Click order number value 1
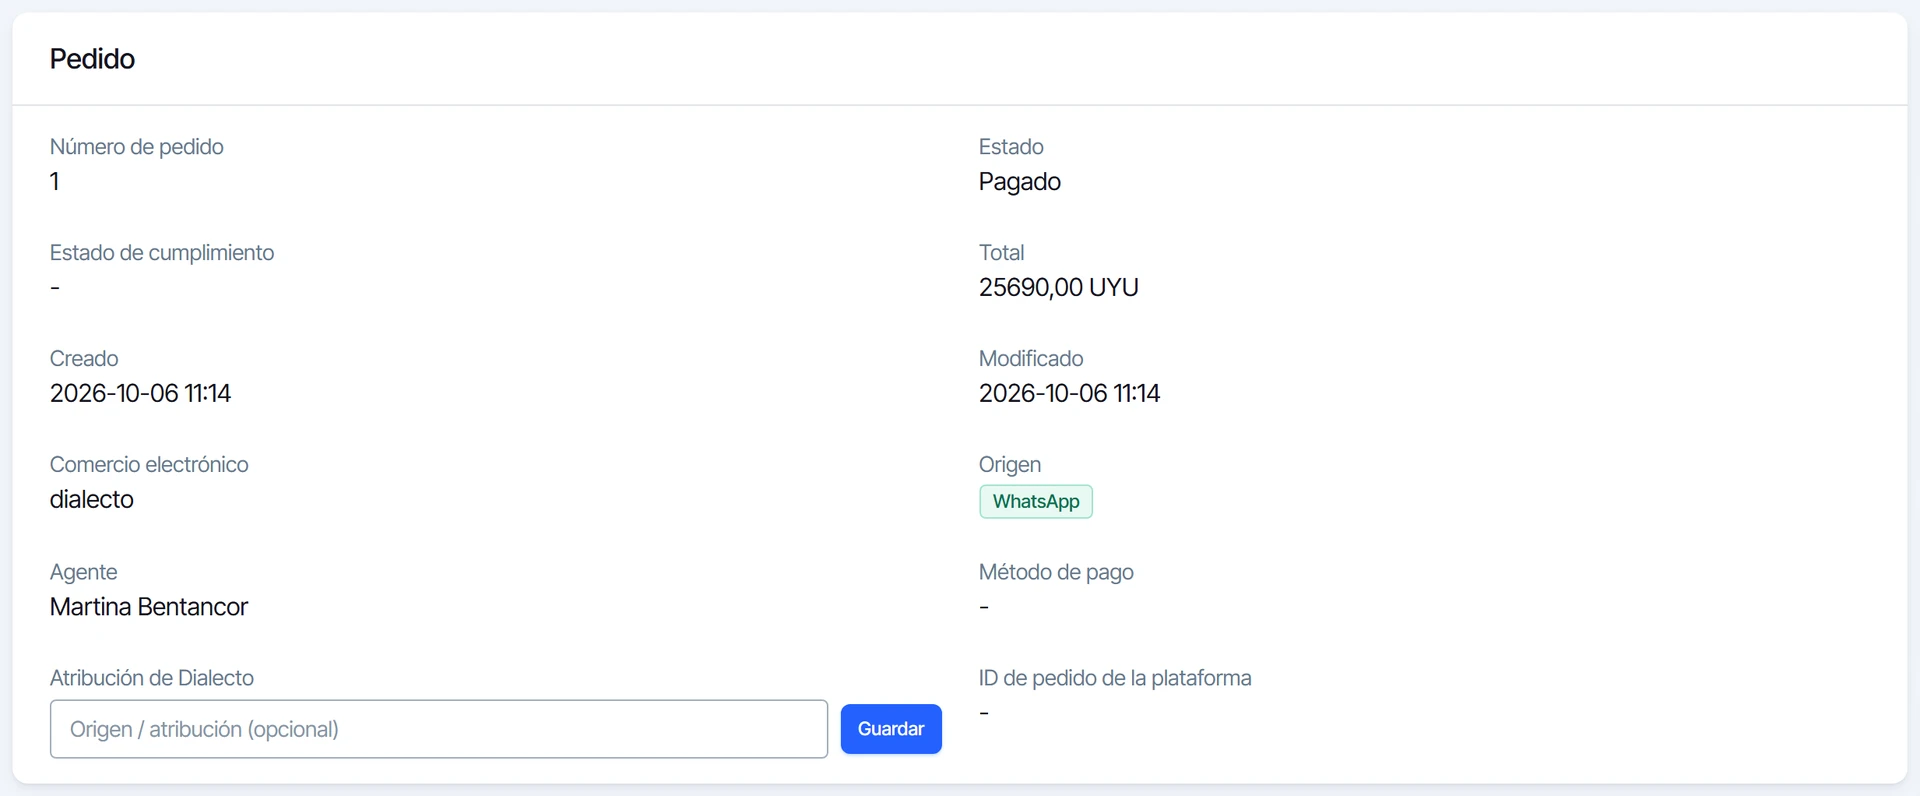Image resolution: width=1920 pixels, height=796 pixels. click(55, 182)
